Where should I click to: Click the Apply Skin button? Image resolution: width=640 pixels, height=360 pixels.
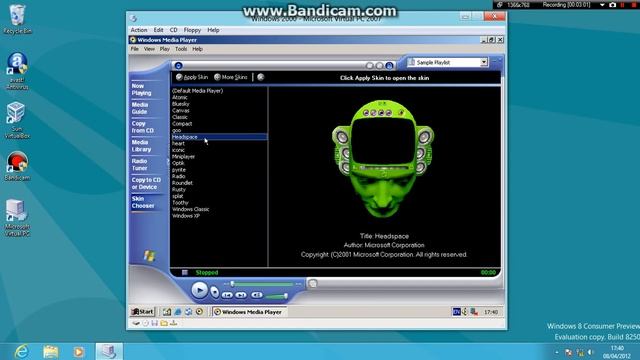pos(192,77)
